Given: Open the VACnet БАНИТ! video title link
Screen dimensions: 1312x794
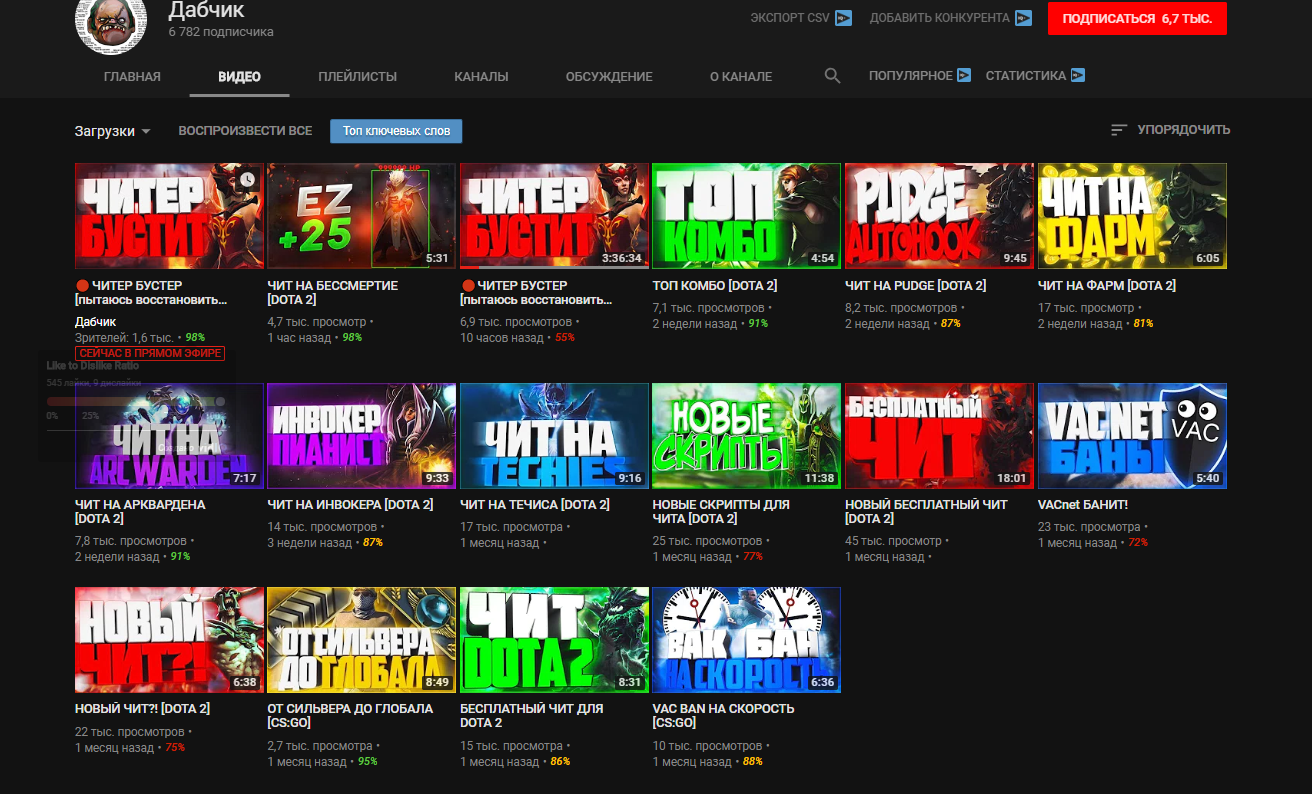Looking at the screenshot, I should tap(1082, 505).
